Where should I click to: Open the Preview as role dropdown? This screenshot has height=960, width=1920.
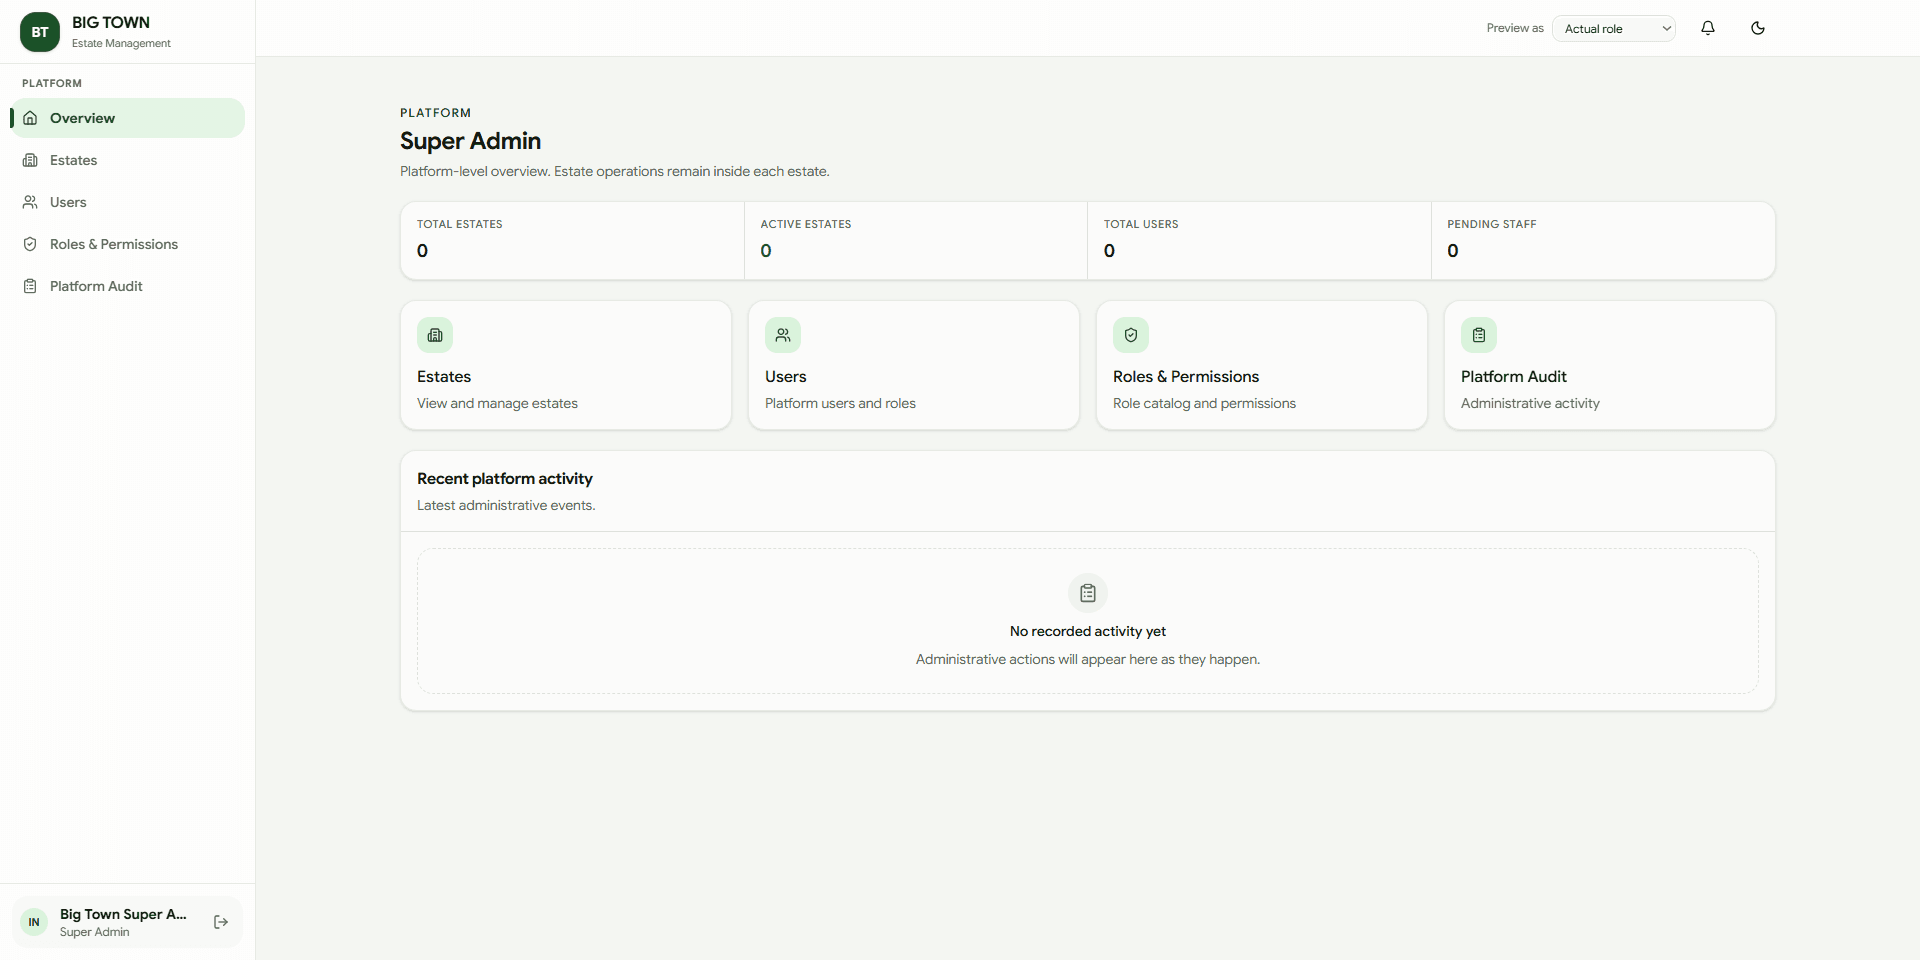point(1614,28)
